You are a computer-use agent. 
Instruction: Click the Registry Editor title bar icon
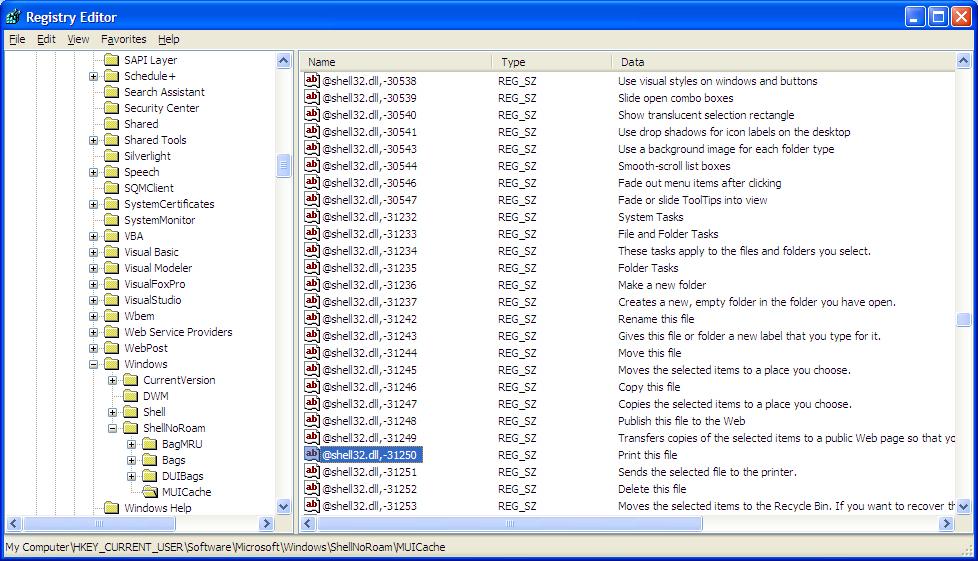[x=14, y=17]
